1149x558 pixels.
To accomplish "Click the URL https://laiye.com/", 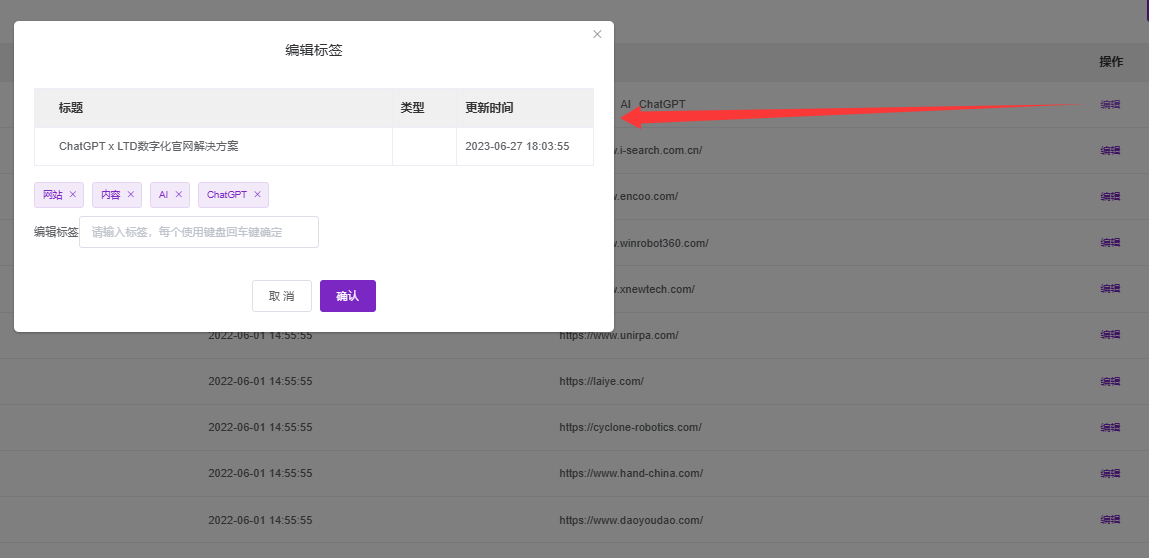I will click(602, 381).
